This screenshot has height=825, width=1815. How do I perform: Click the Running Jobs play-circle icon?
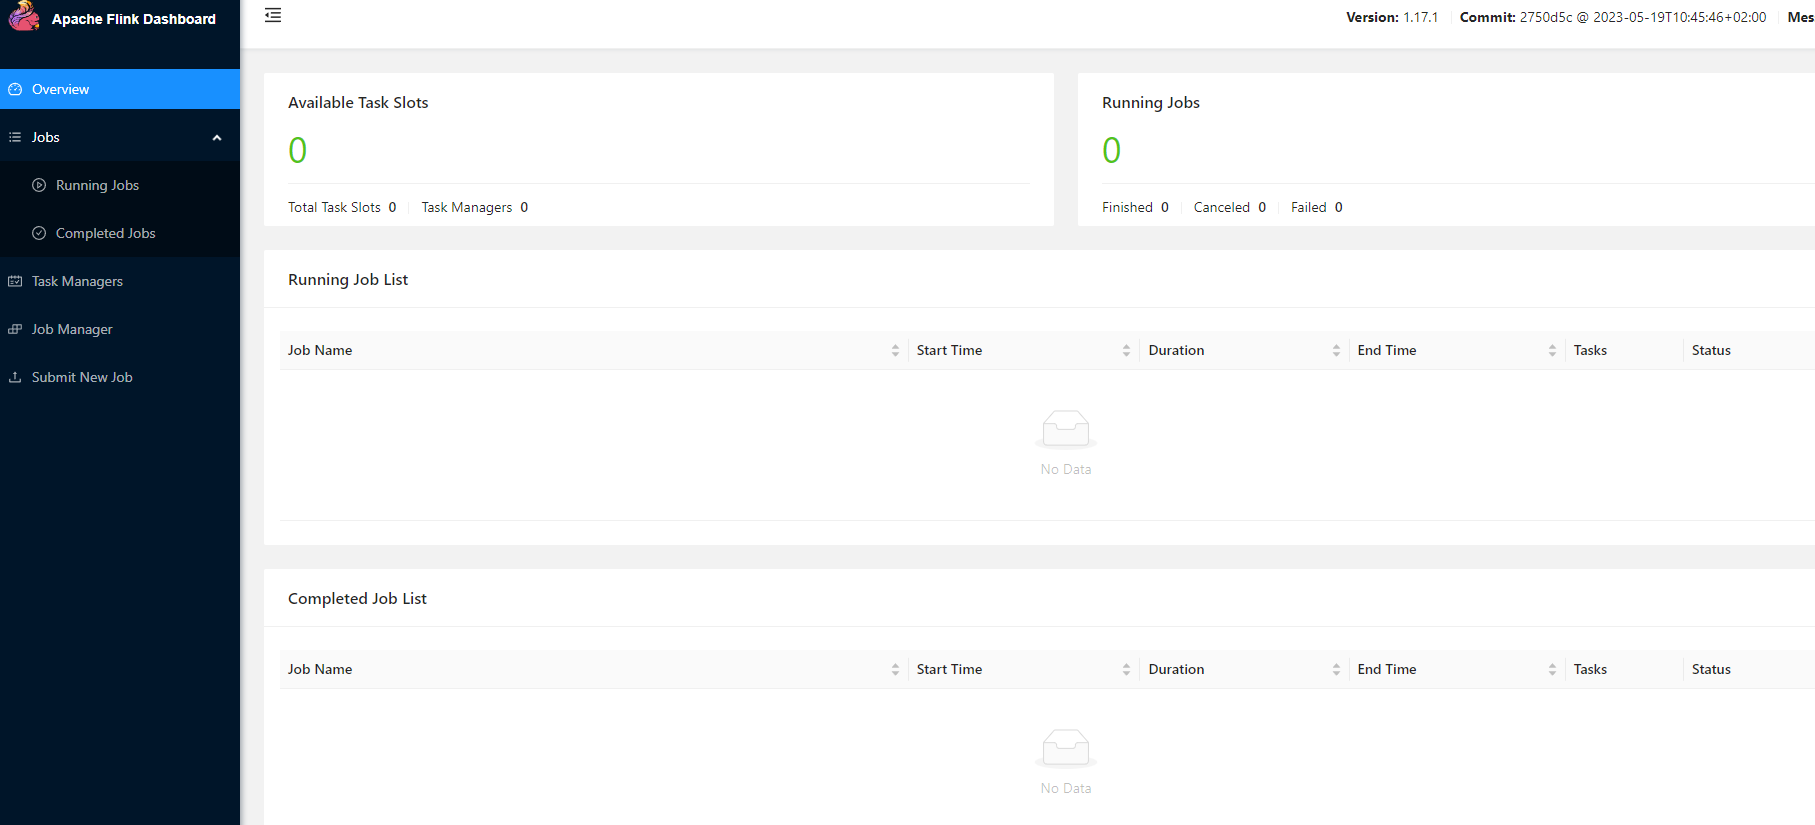pos(39,185)
